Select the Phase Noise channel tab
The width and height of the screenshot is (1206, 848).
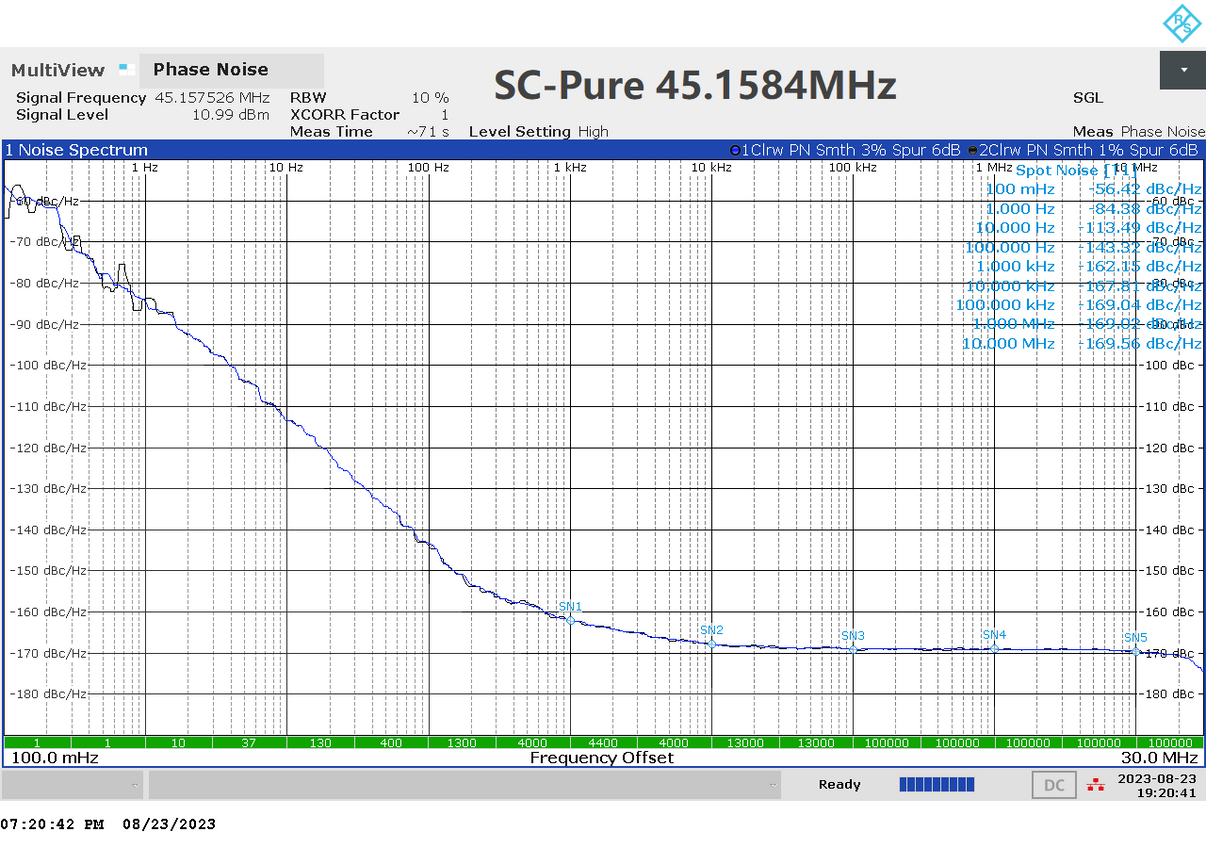210,69
